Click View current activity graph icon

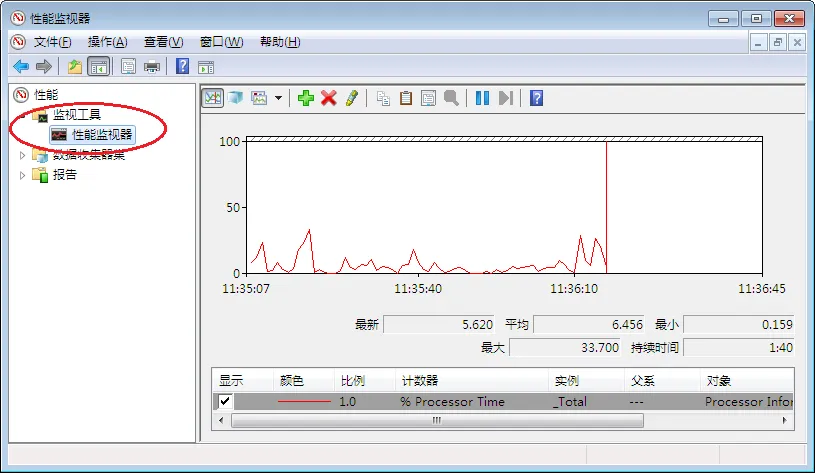[213, 98]
